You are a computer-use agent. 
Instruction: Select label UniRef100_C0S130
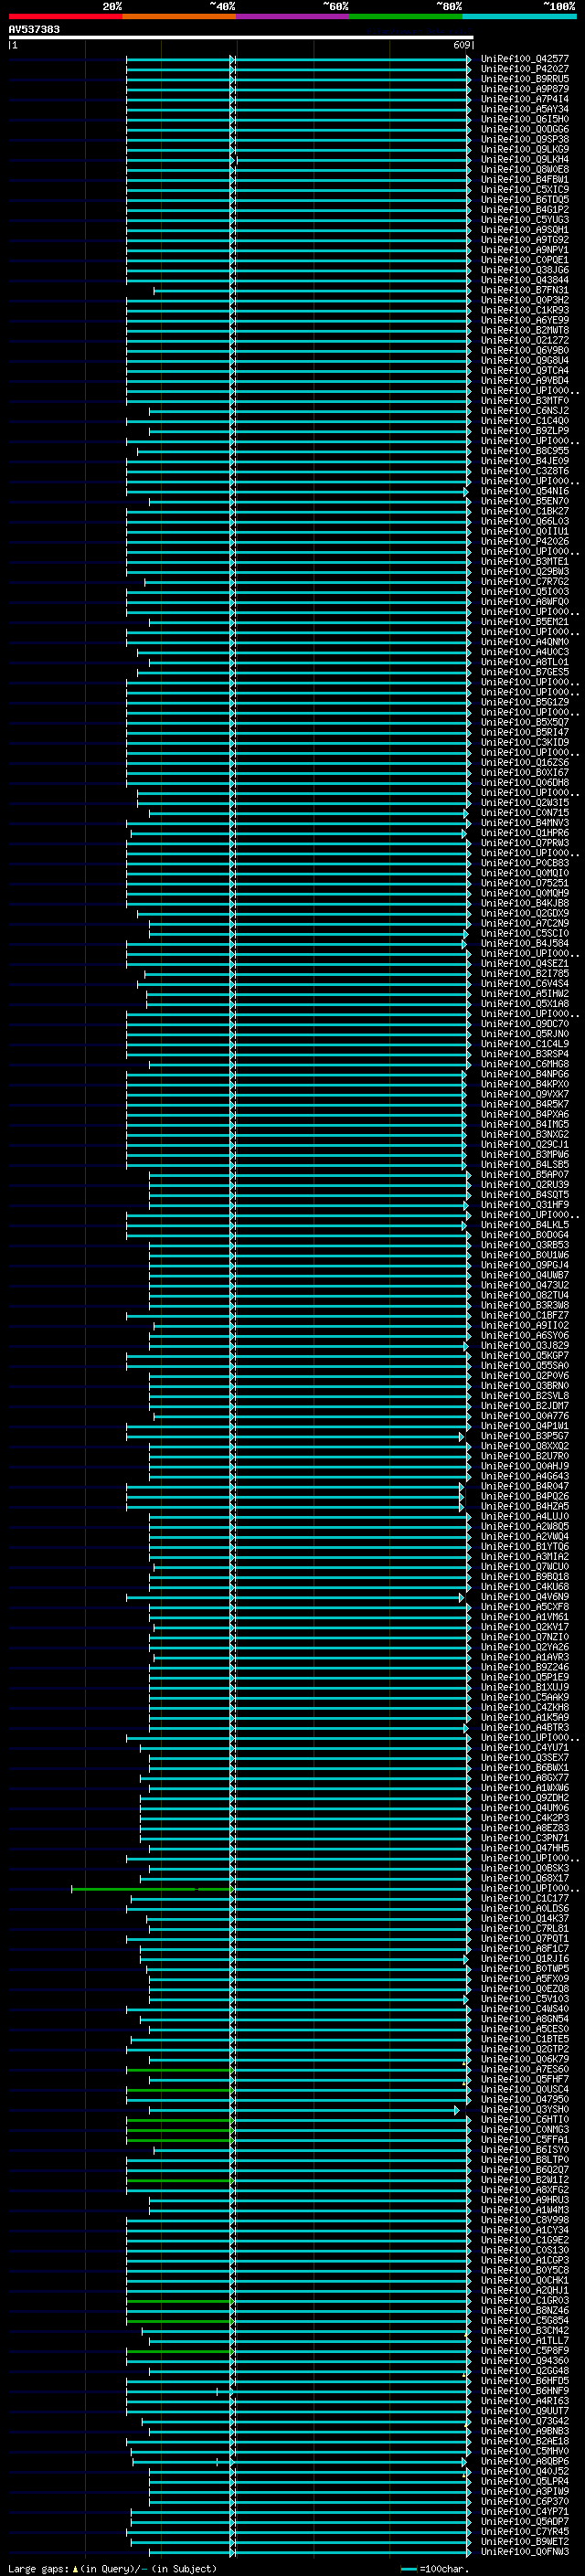525,2250
